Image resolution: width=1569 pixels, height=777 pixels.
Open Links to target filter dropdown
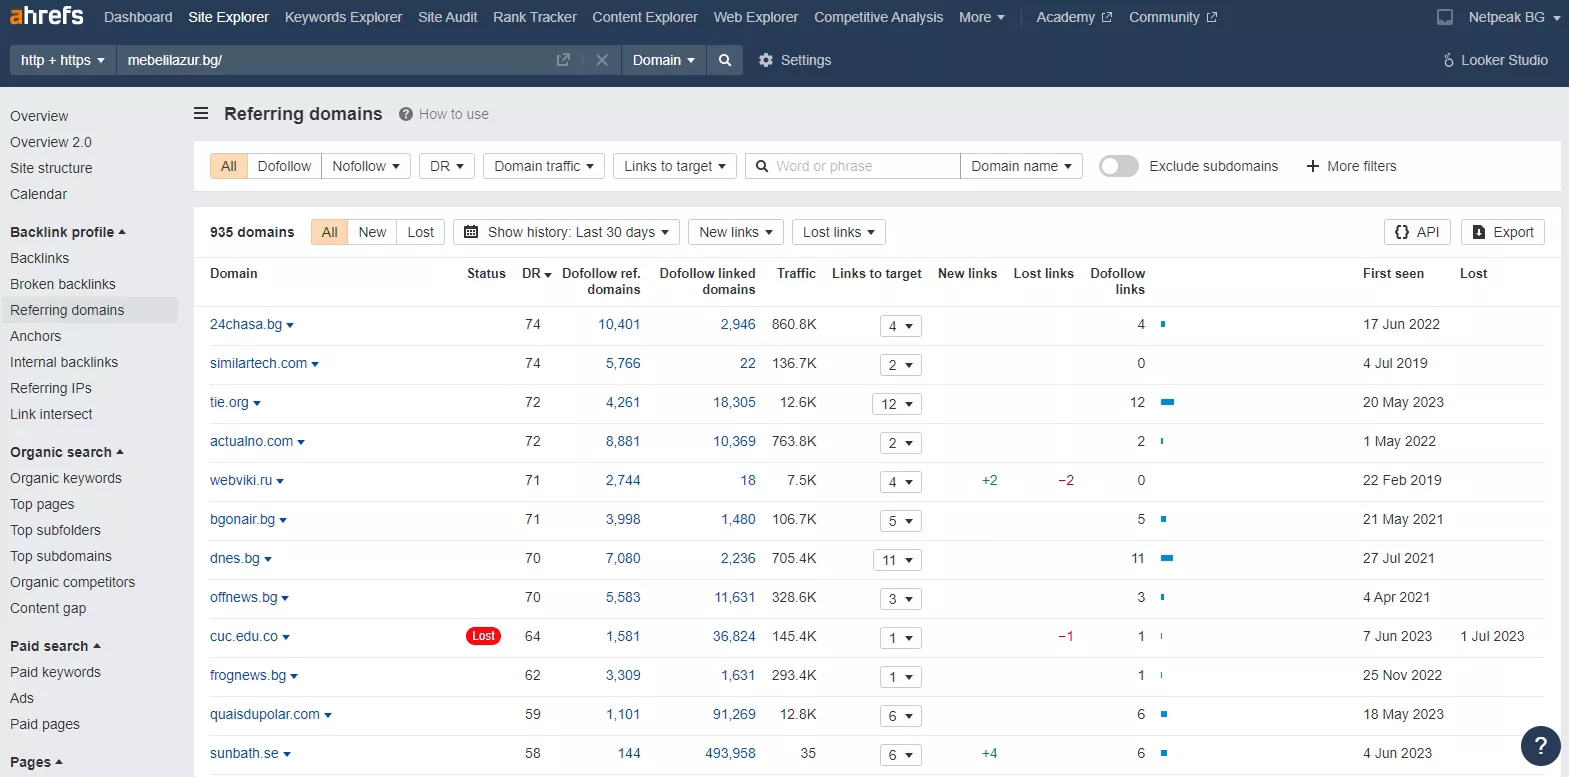click(x=675, y=166)
